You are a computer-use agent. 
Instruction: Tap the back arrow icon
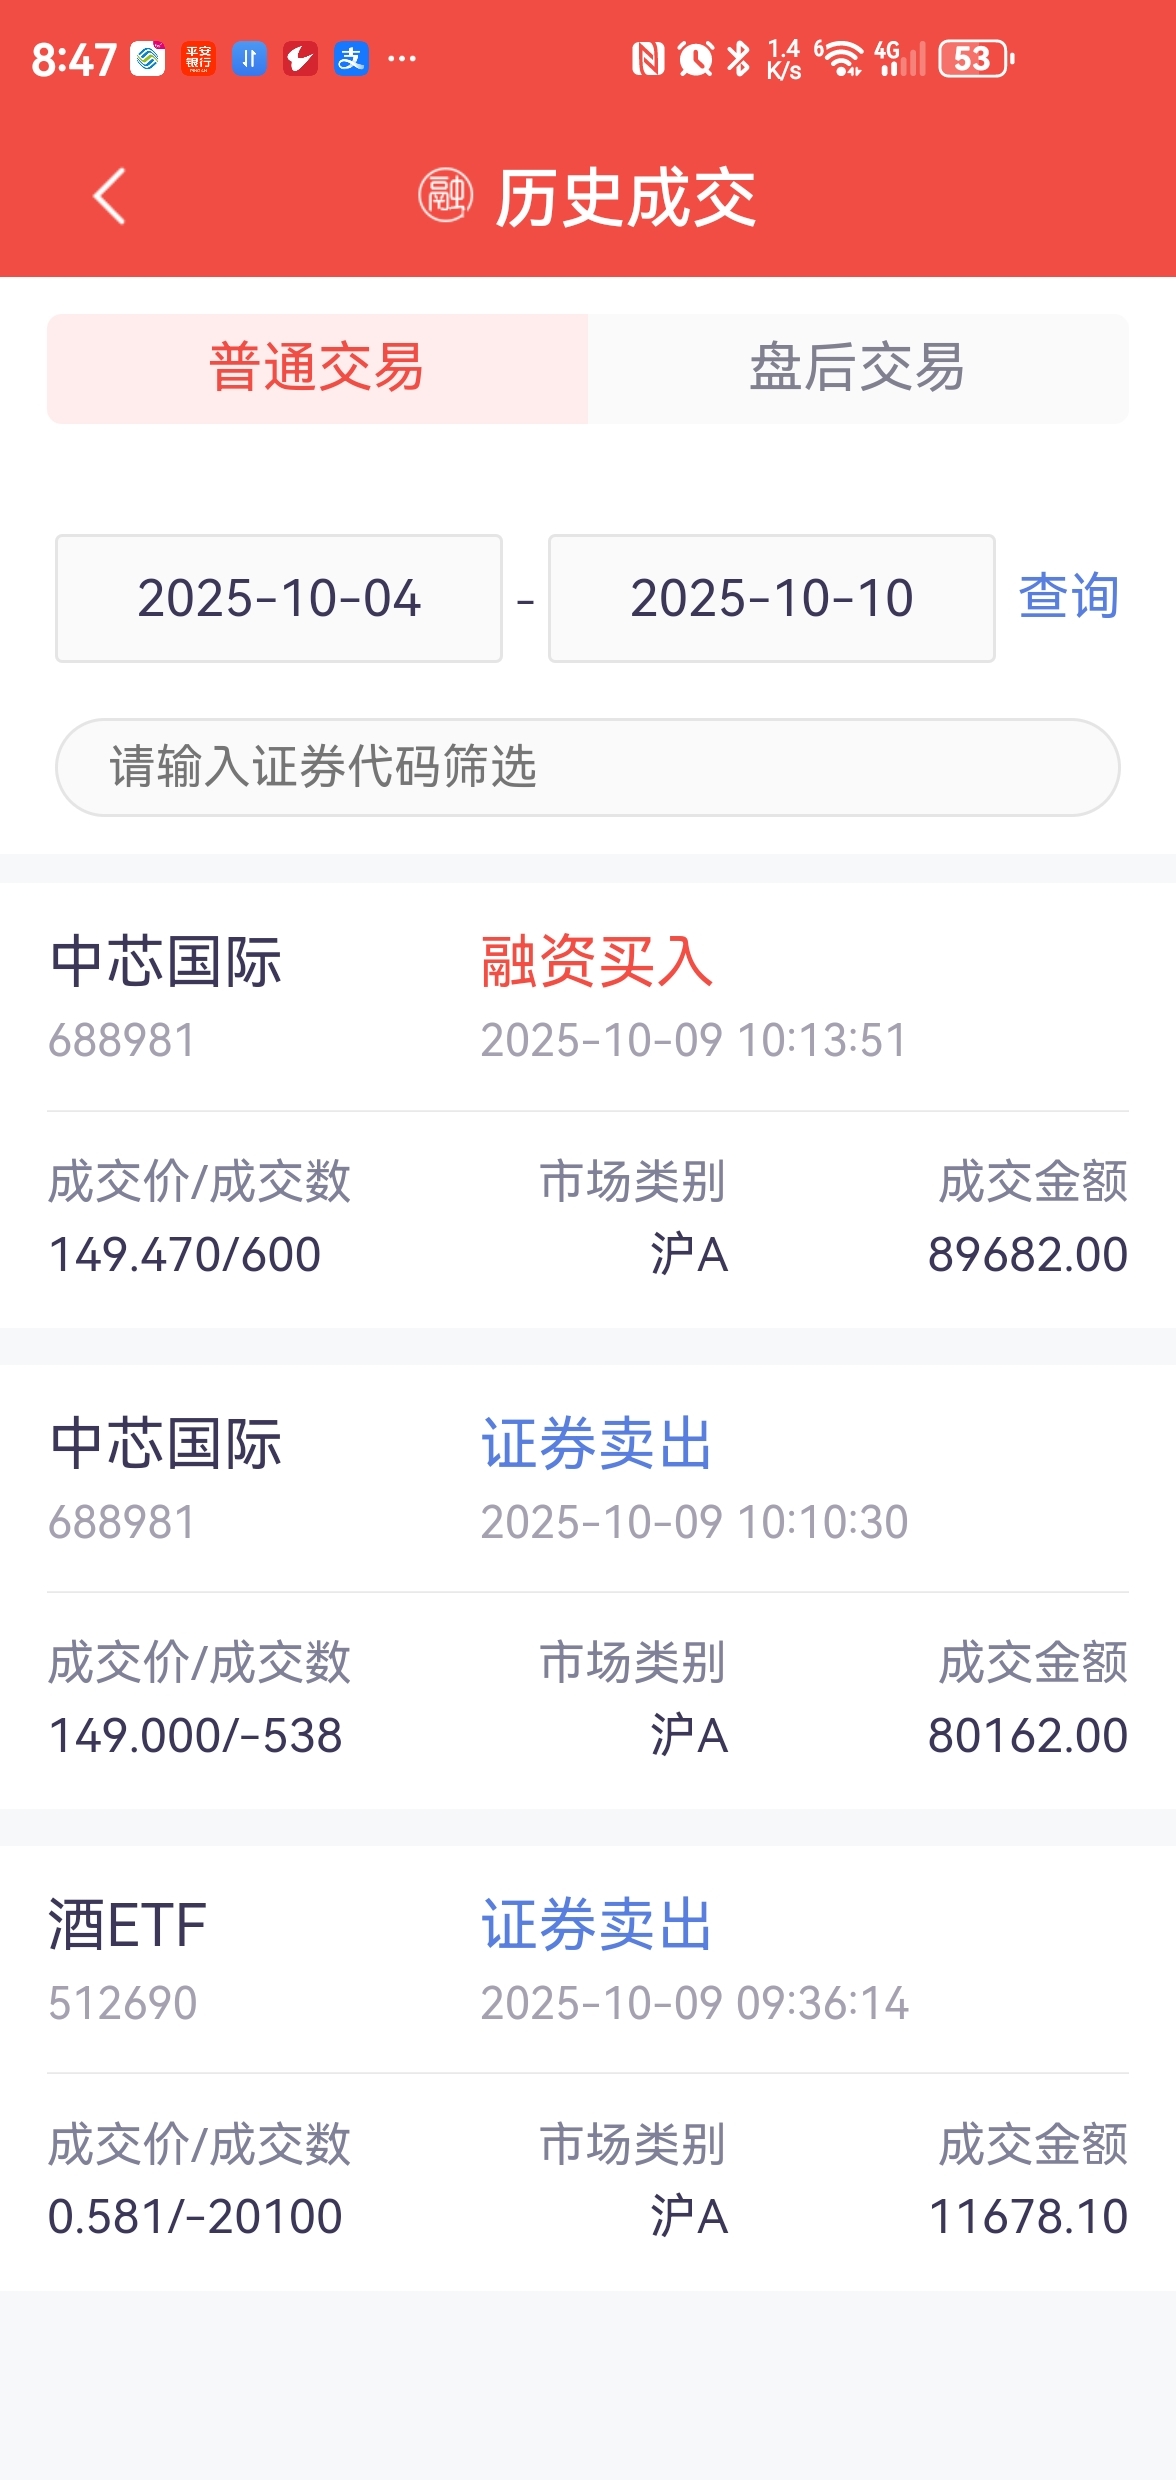[x=110, y=196]
